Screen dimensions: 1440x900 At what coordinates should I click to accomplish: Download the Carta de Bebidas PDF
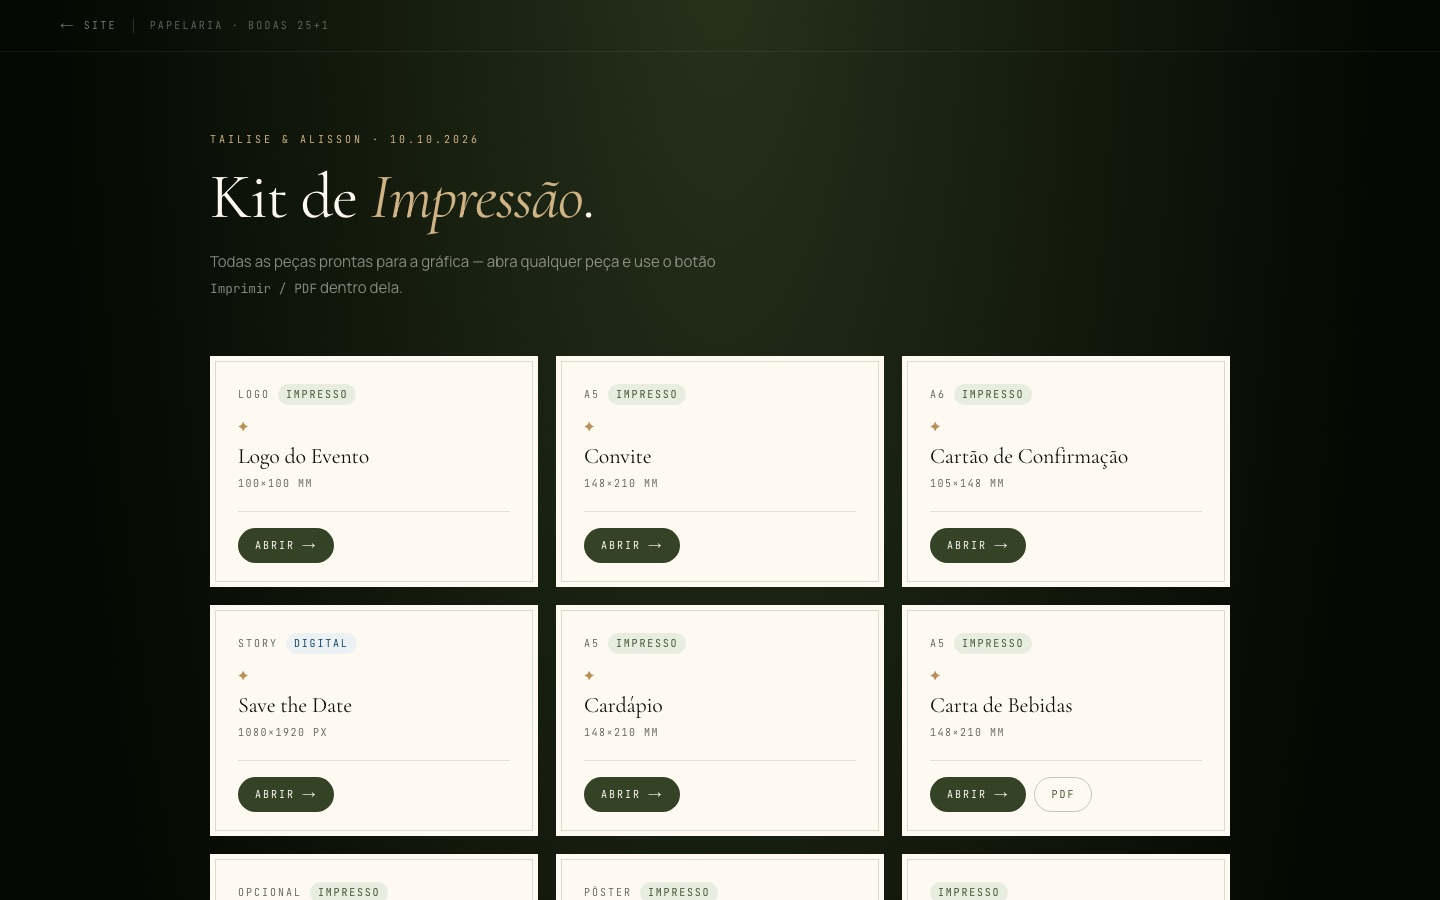1063,794
